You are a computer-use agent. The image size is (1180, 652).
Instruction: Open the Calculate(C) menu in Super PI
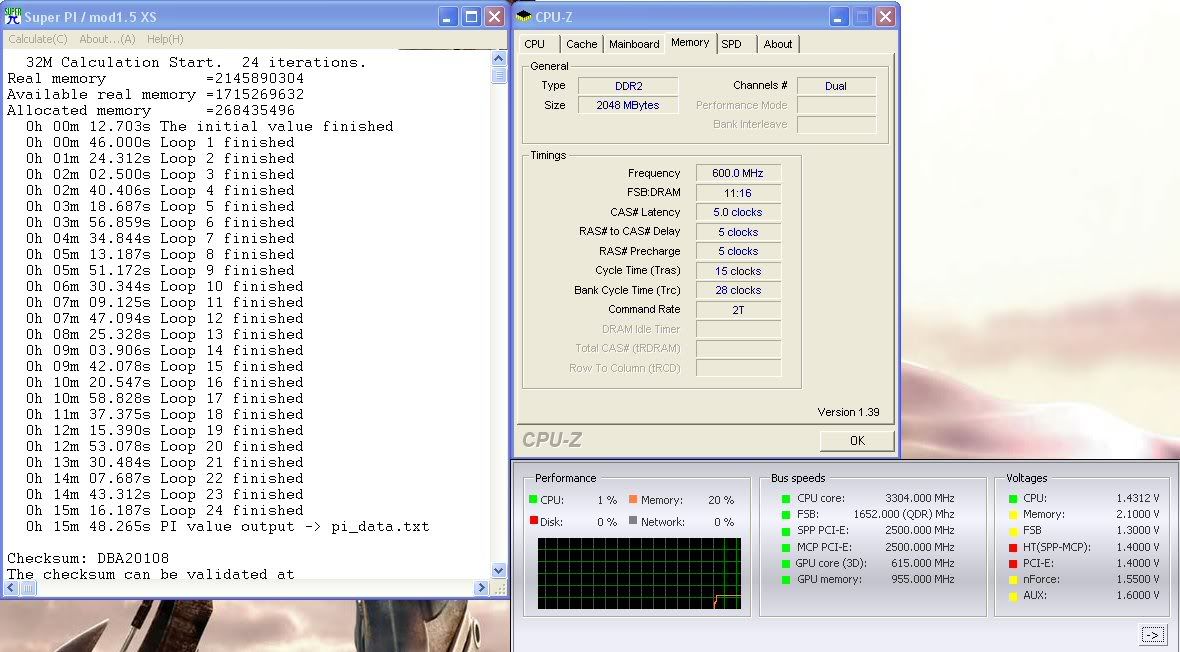(x=38, y=39)
